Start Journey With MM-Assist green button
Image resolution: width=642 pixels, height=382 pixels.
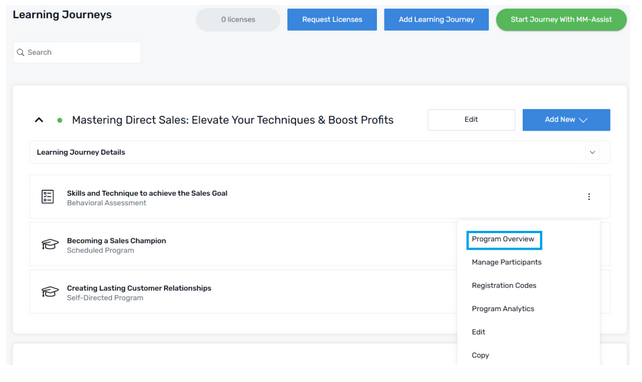click(561, 20)
